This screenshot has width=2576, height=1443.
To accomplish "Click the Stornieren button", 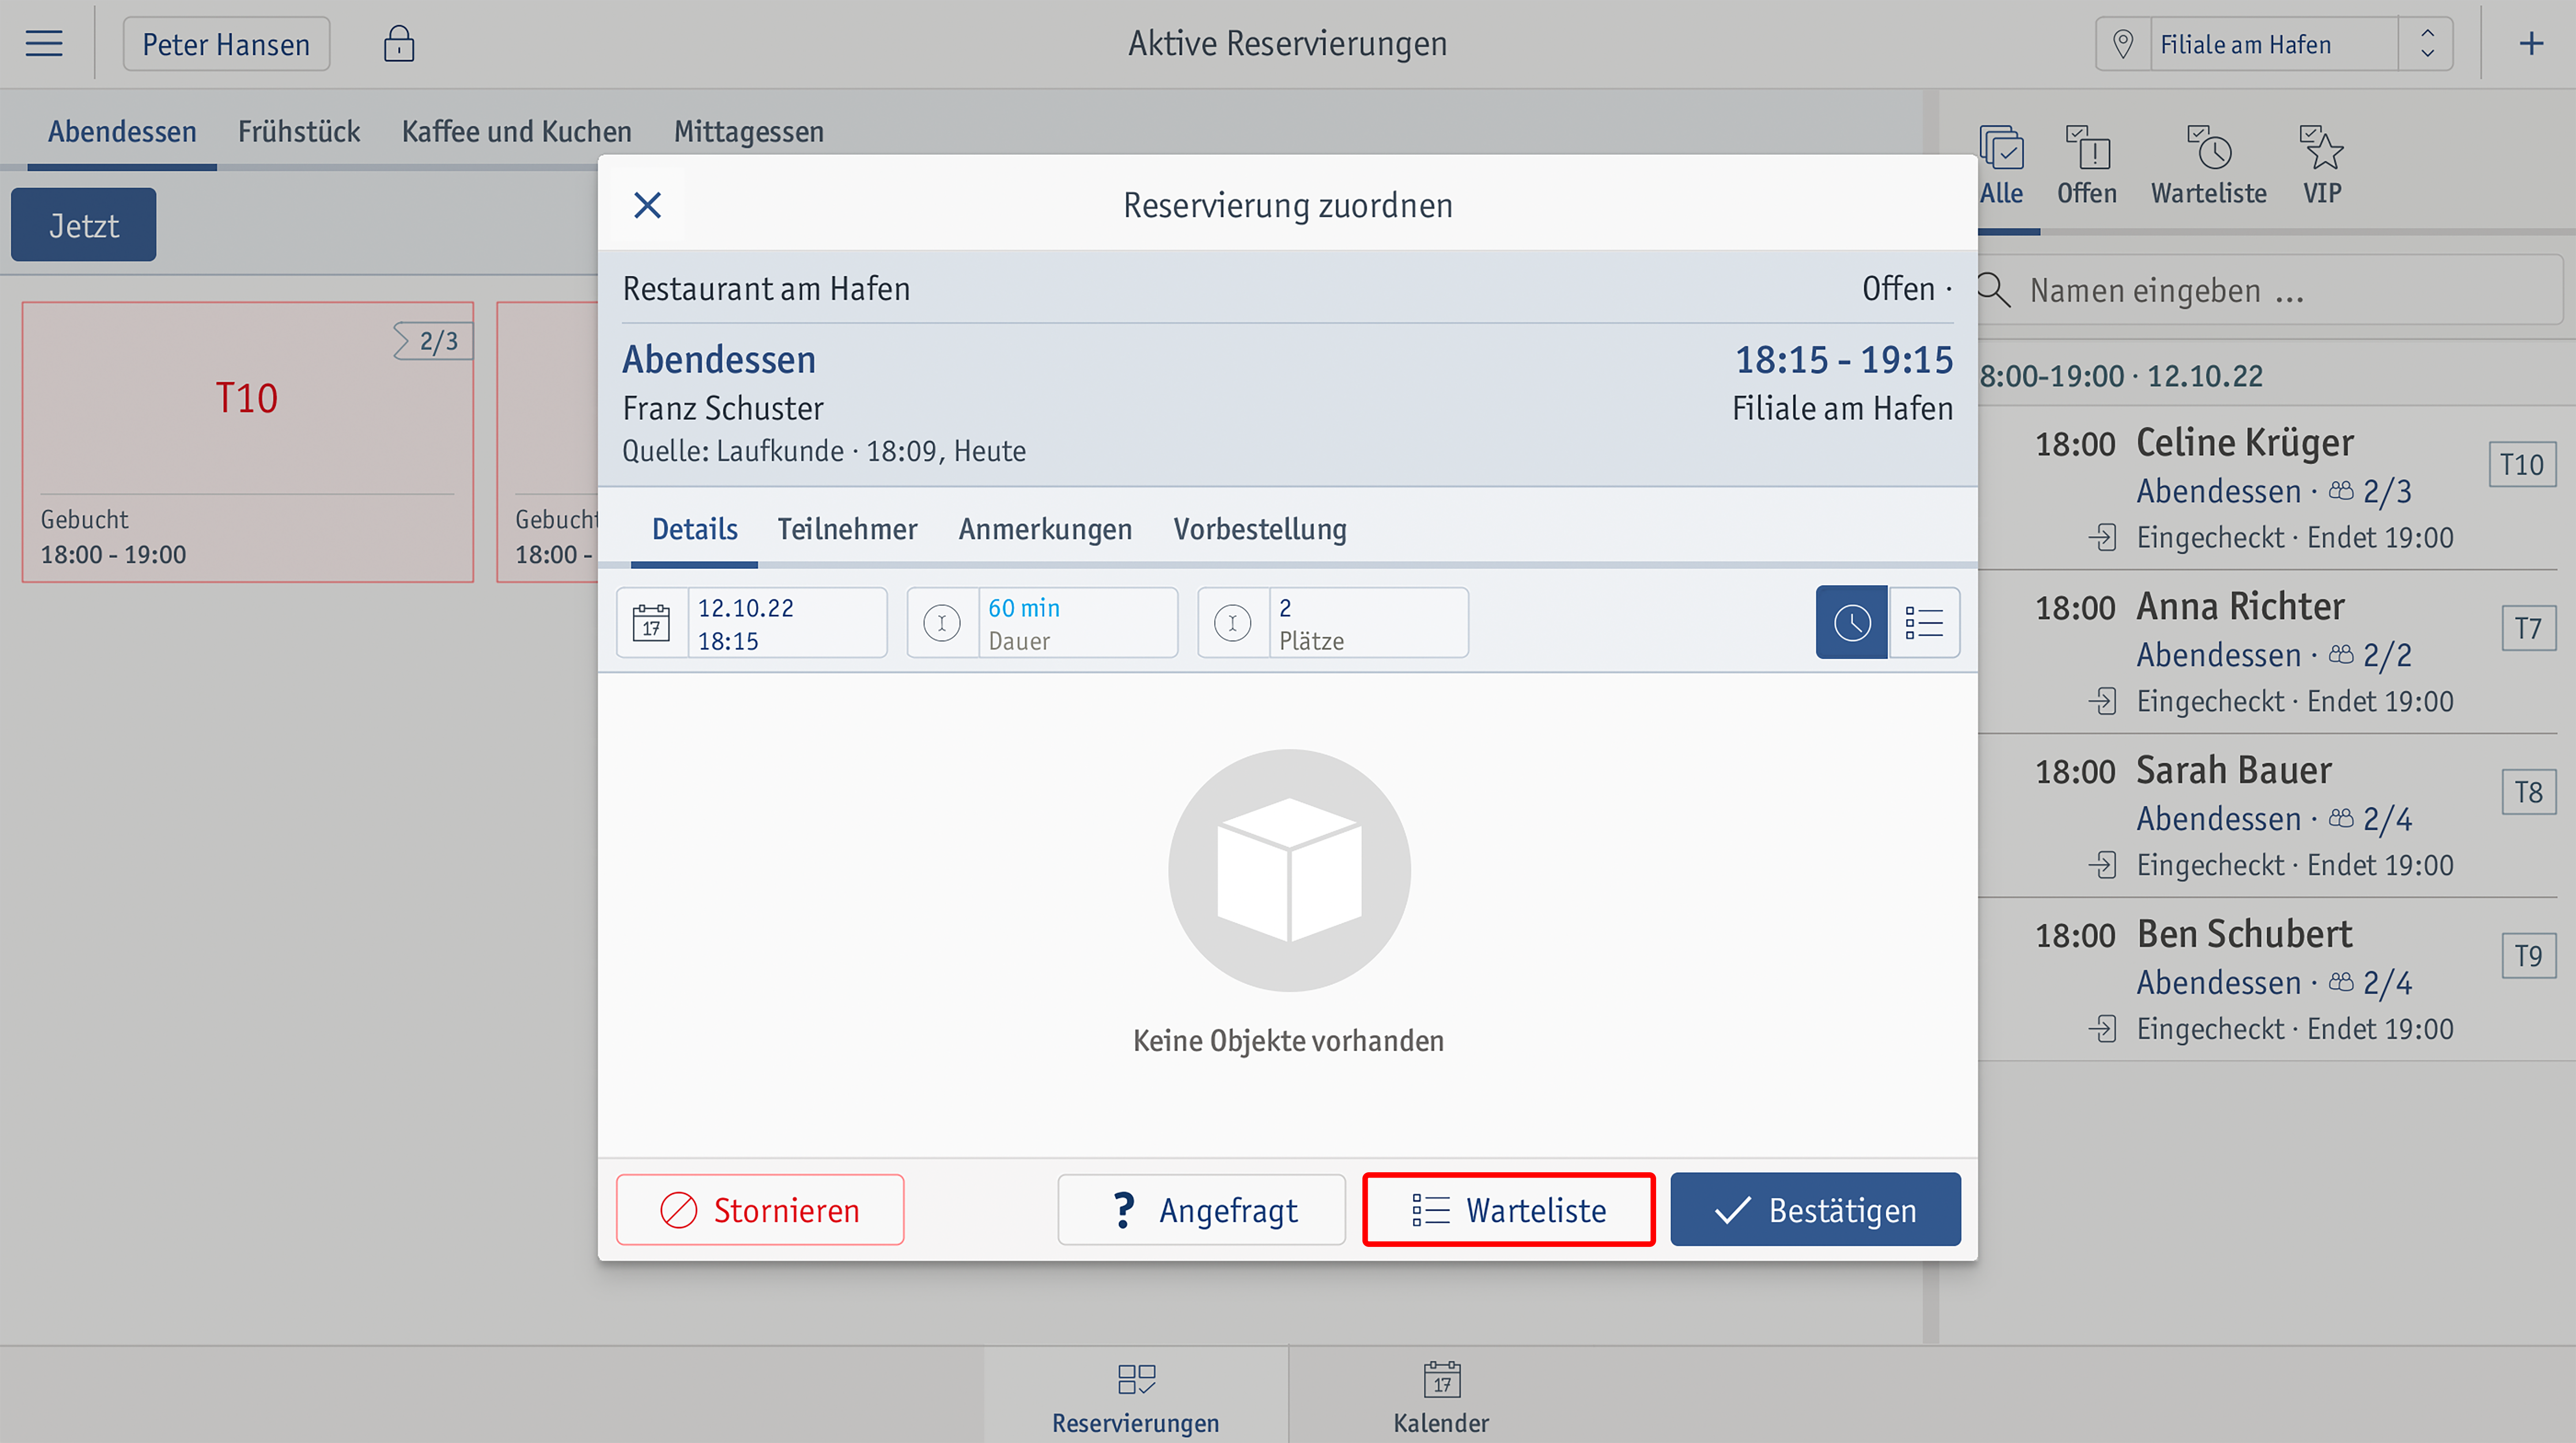I will (x=760, y=1210).
